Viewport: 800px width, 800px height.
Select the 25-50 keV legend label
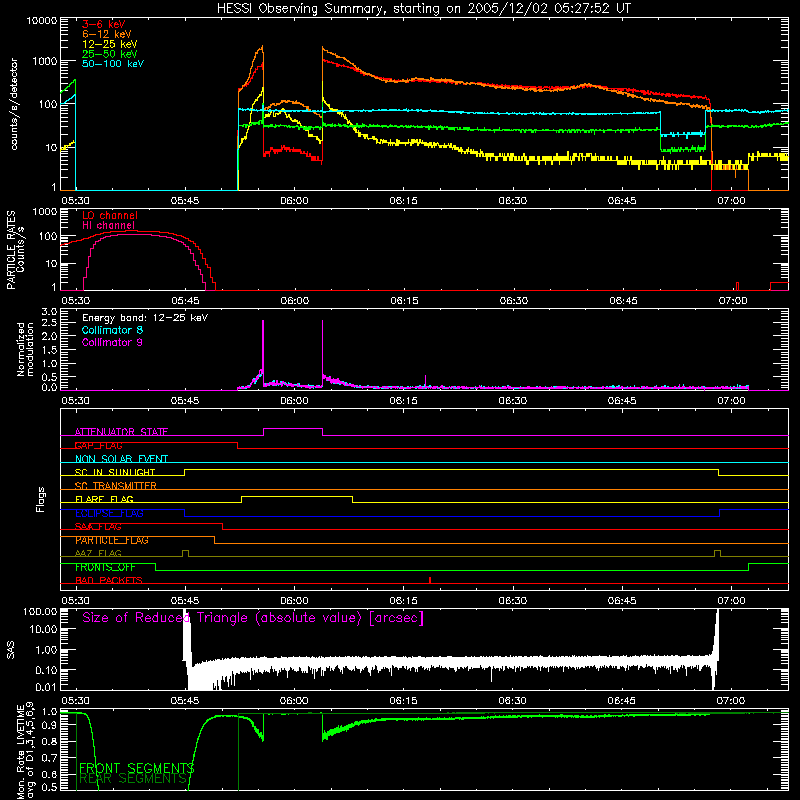click(110, 54)
